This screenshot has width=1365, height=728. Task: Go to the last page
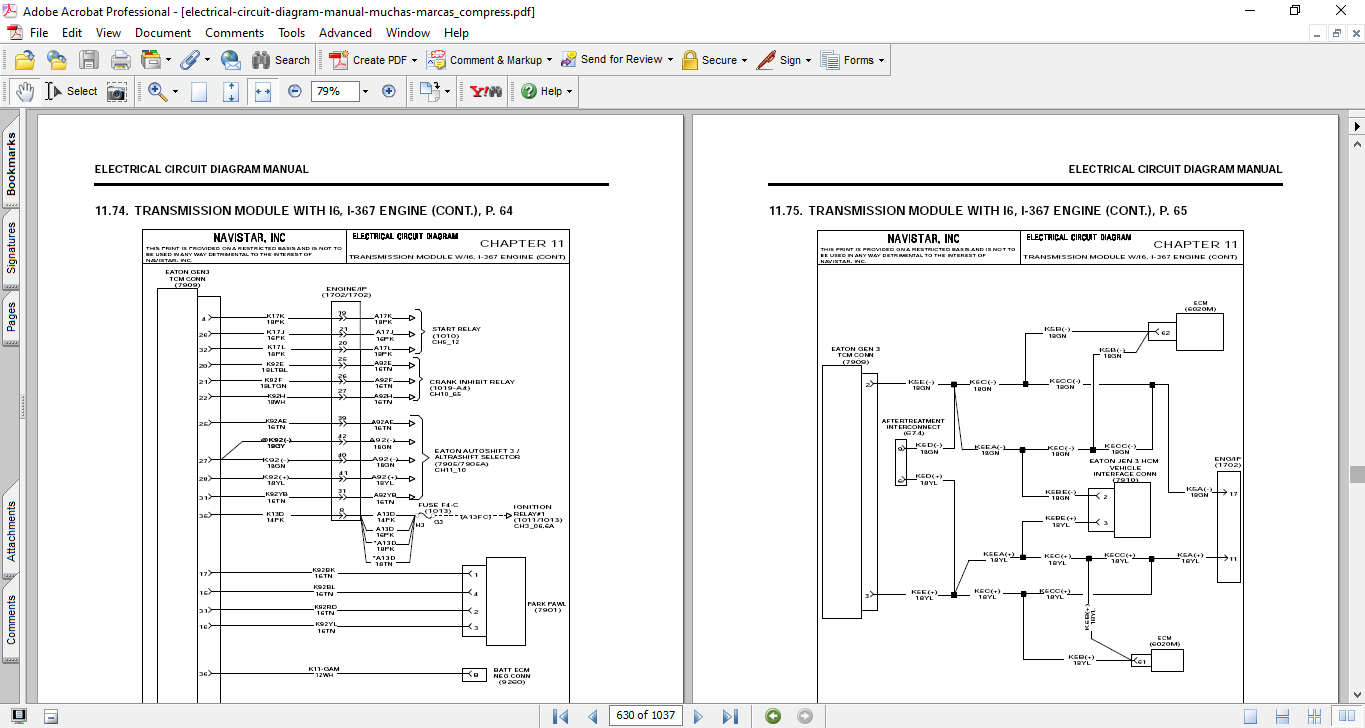730,716
